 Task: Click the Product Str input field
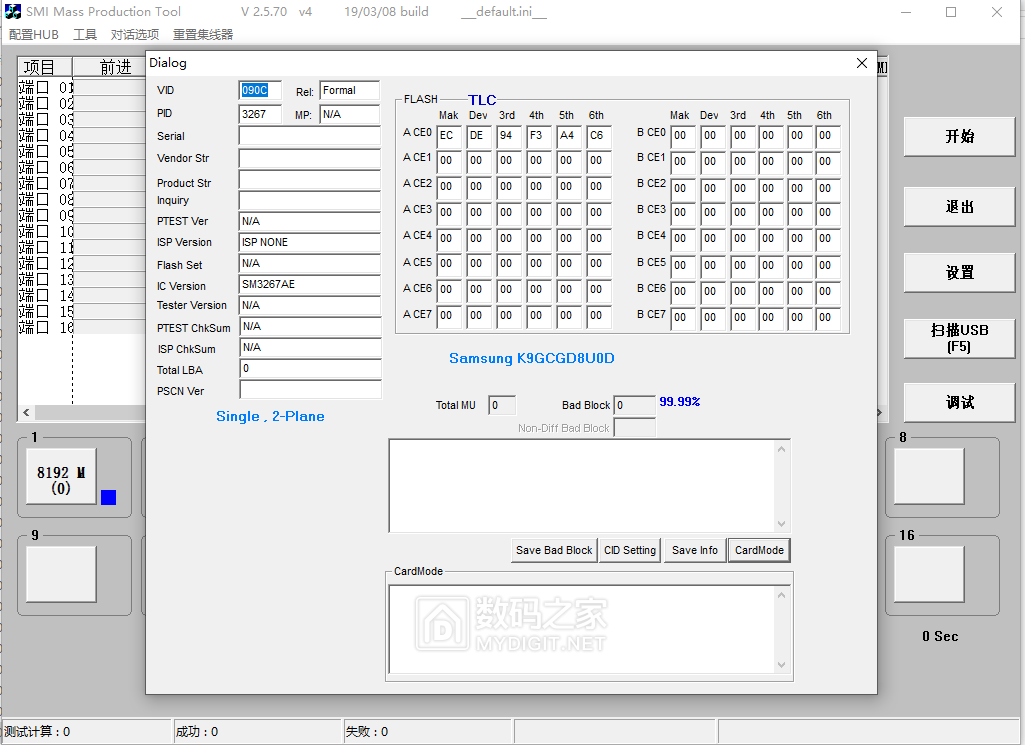(309, 180)
